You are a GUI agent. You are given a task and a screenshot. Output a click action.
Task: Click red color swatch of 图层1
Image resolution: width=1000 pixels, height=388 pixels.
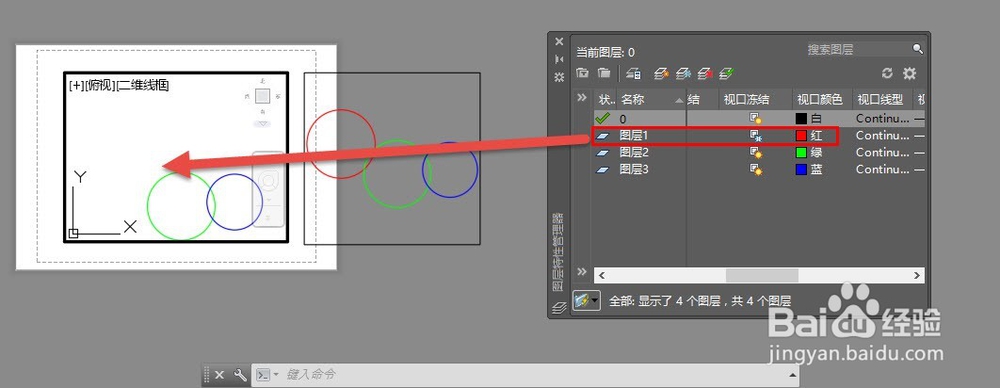[802, 135]
